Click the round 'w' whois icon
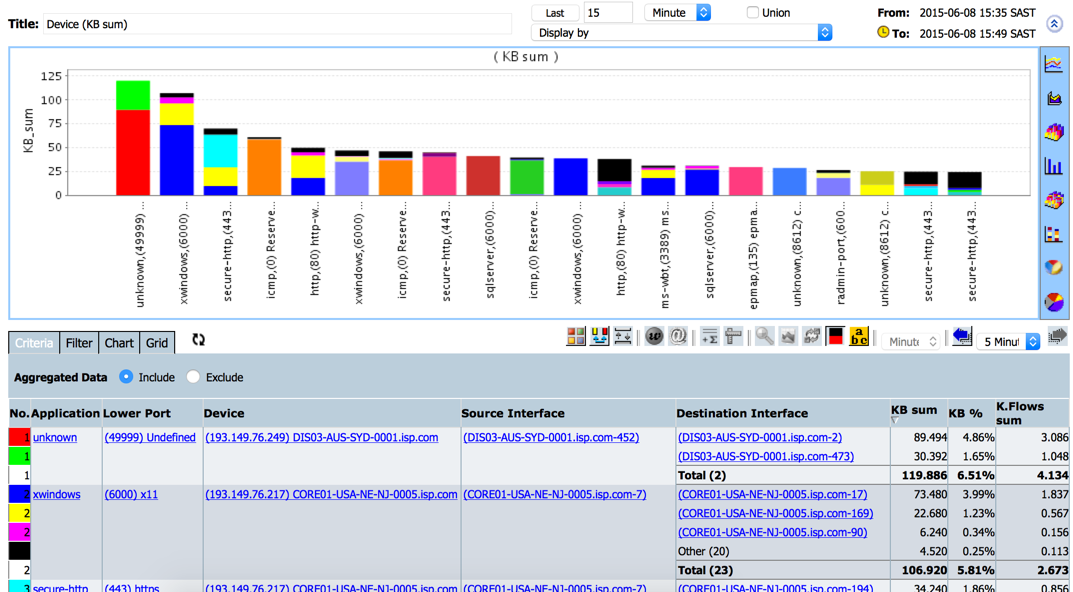The image size is (1073, 592). (654, 336)
